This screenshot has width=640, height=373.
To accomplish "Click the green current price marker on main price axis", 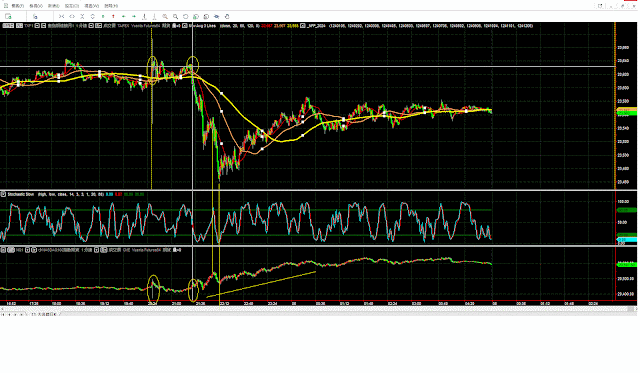I will pos(627,113).
